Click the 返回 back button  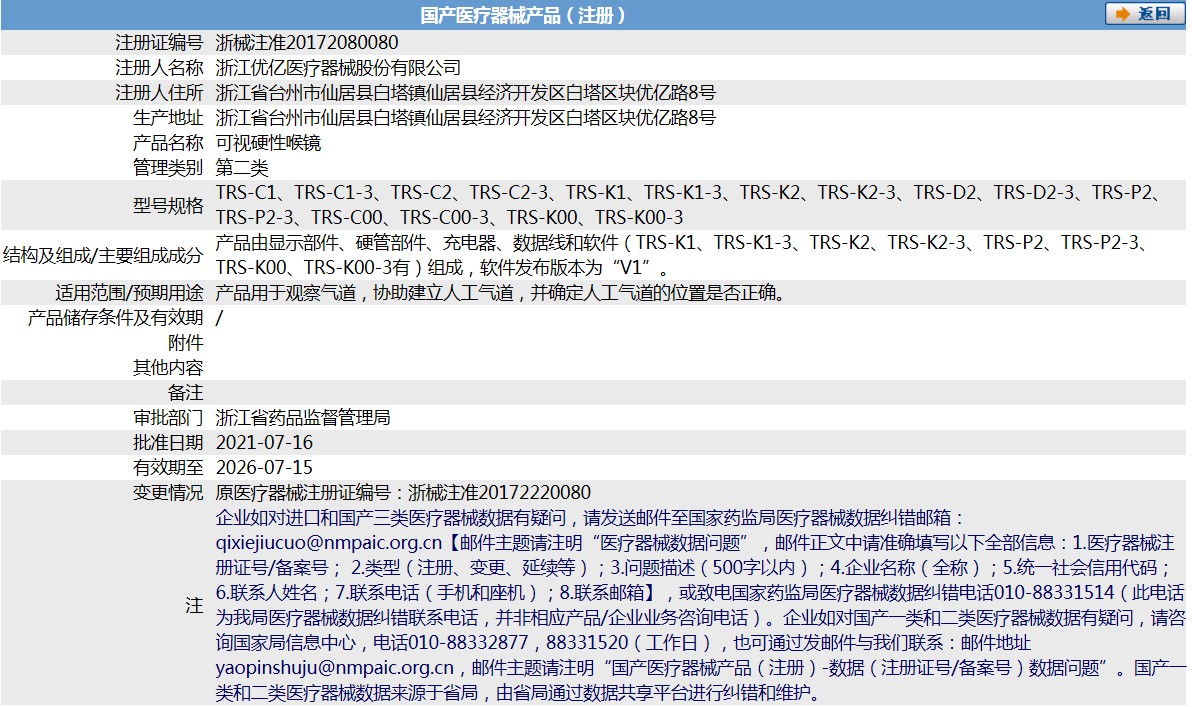pyautogui.click(x=1144, y=14)
